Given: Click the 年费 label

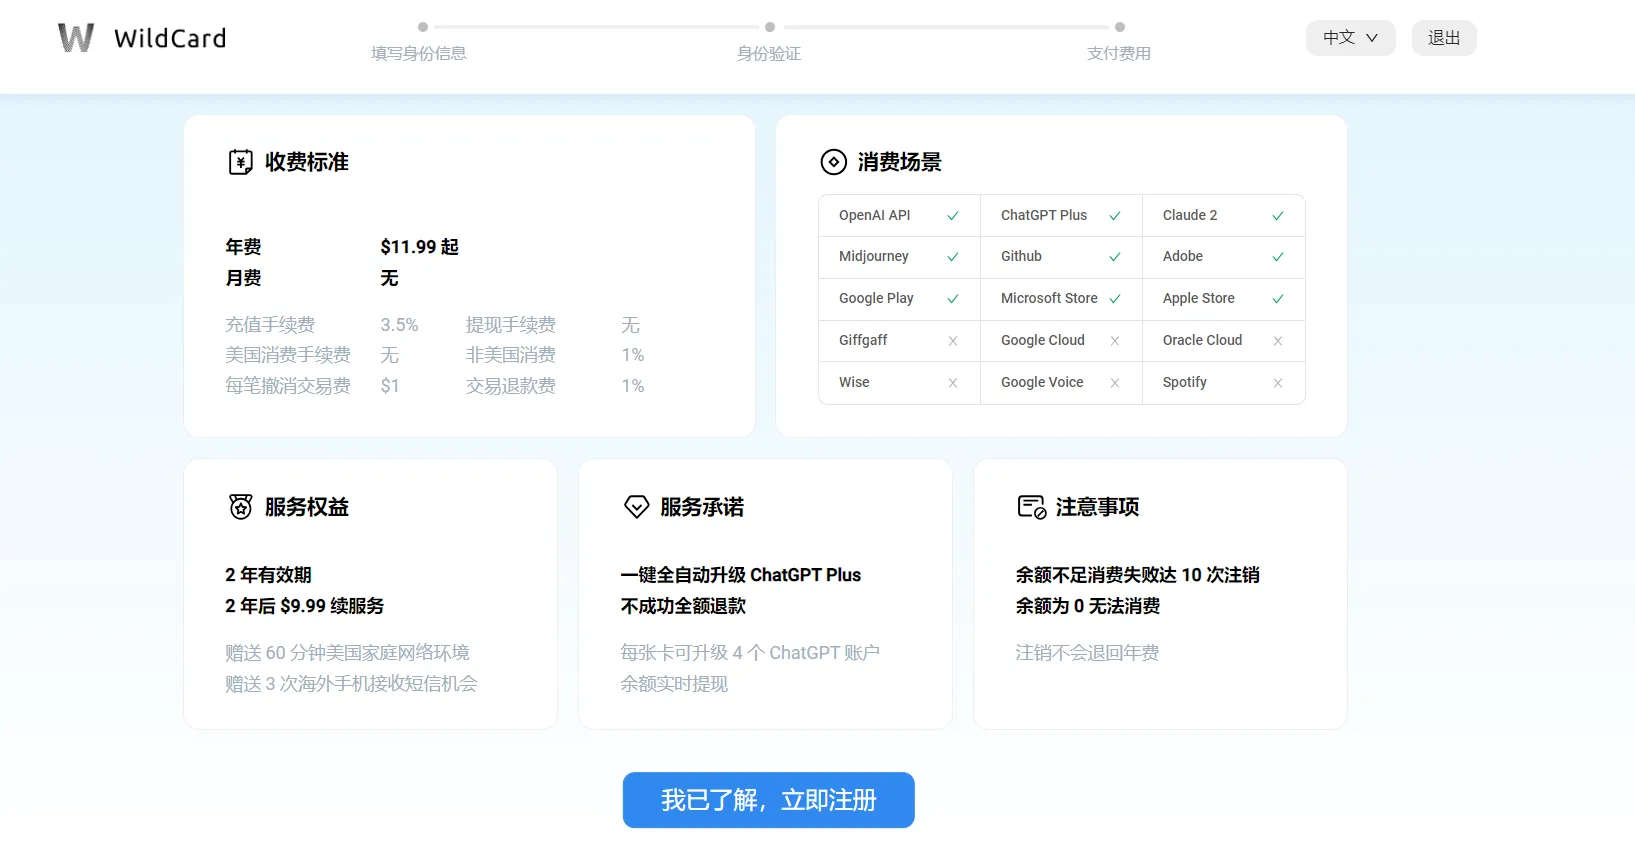Looking at the screenshot, I should coord(243,247).
